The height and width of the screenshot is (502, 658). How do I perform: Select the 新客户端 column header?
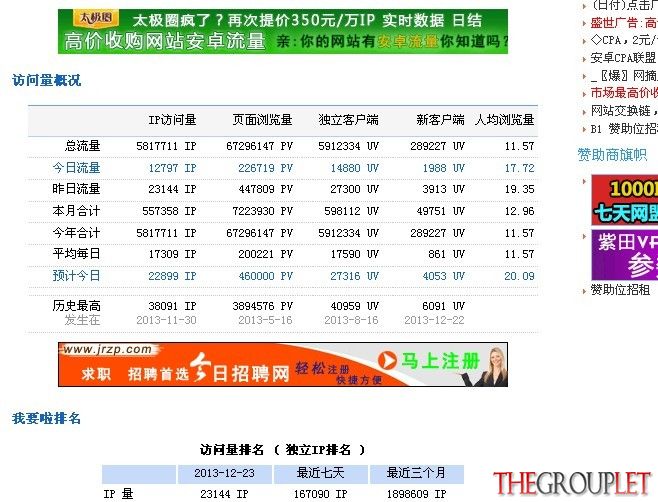[x=440, y=120]
